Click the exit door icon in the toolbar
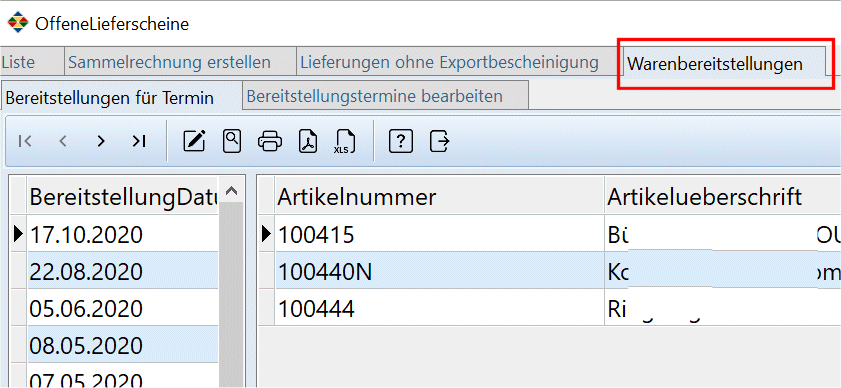841x388 pixels. (x=440, y=142)
